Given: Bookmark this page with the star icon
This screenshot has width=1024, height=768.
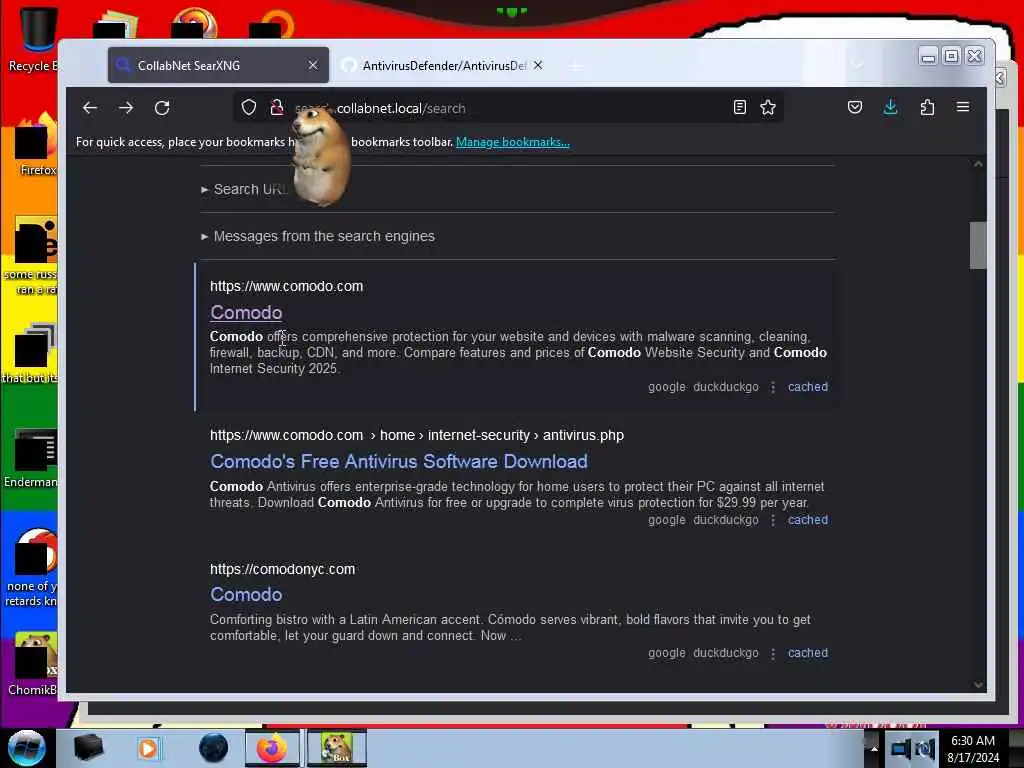Looking at the screenshot, I should (x=768, y=108).
